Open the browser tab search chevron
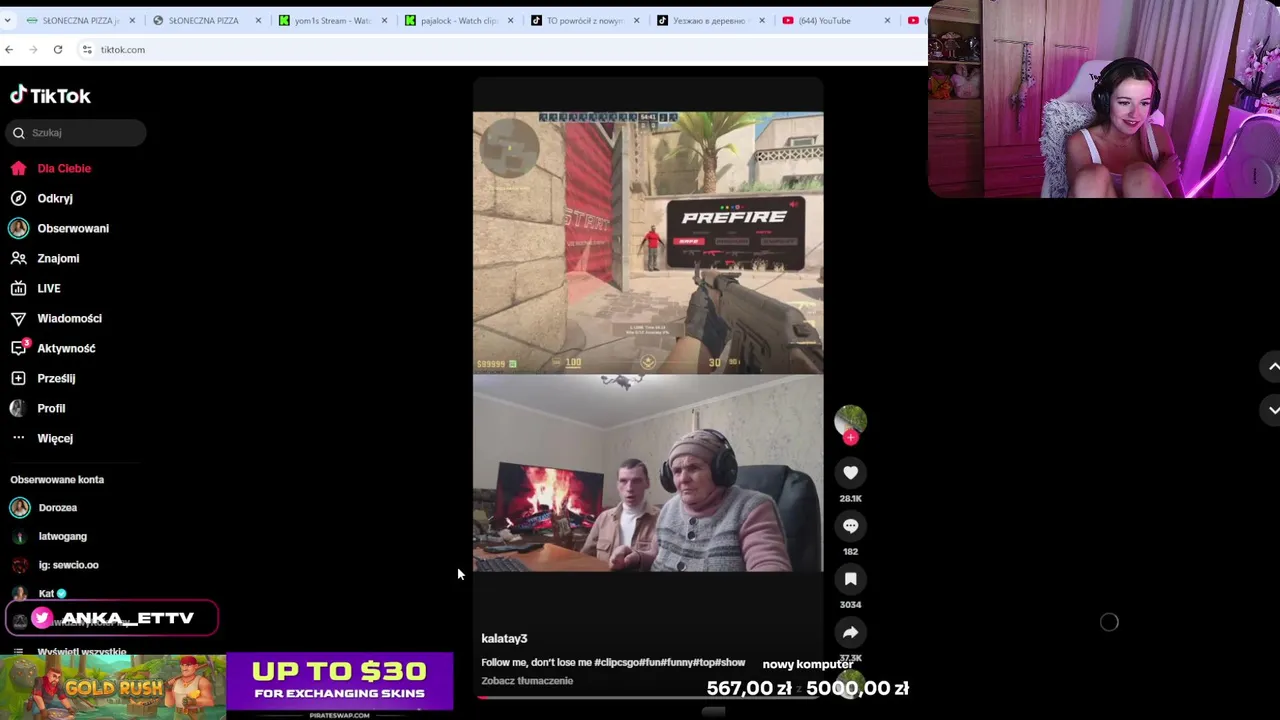This screenshot has height=720, width=1280. [x=7, y=20]
